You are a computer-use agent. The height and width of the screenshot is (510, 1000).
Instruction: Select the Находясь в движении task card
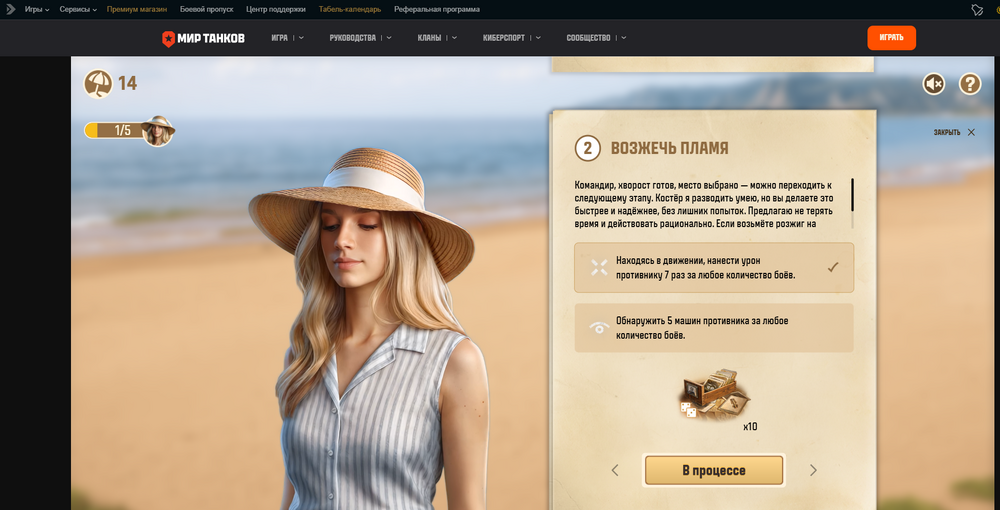click(x=714, y=268)
